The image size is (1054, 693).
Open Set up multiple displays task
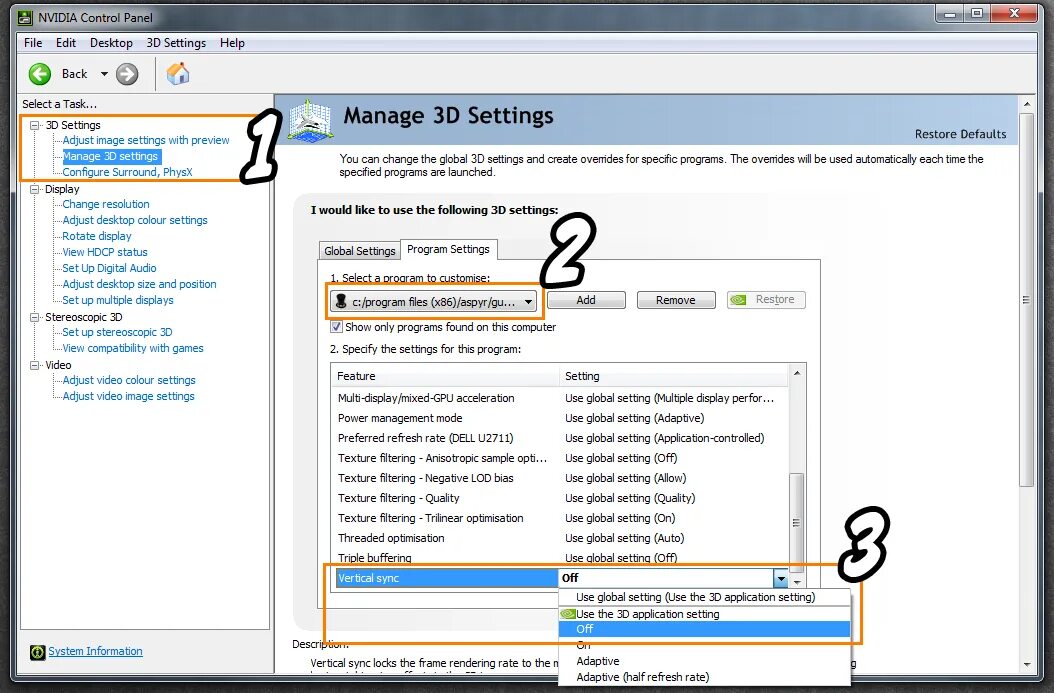click(x=118, y=300)
